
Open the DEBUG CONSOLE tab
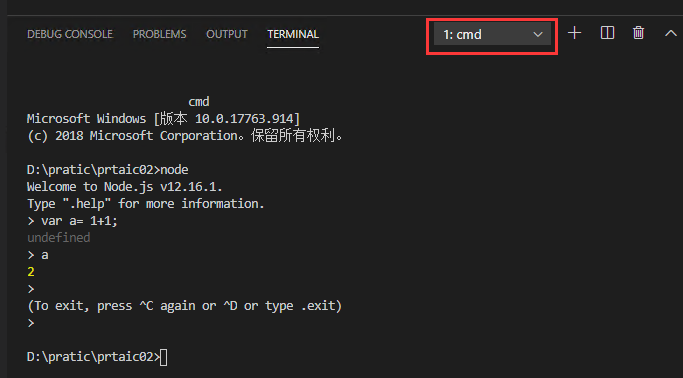click(x=70, y=34)
